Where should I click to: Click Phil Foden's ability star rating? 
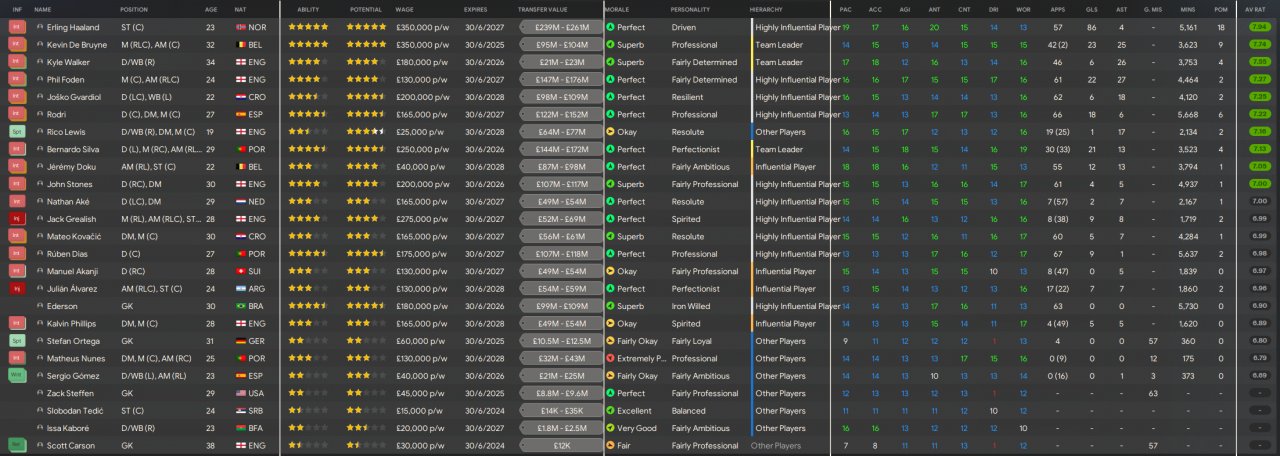pyautogui.click(x=308, y=80)
